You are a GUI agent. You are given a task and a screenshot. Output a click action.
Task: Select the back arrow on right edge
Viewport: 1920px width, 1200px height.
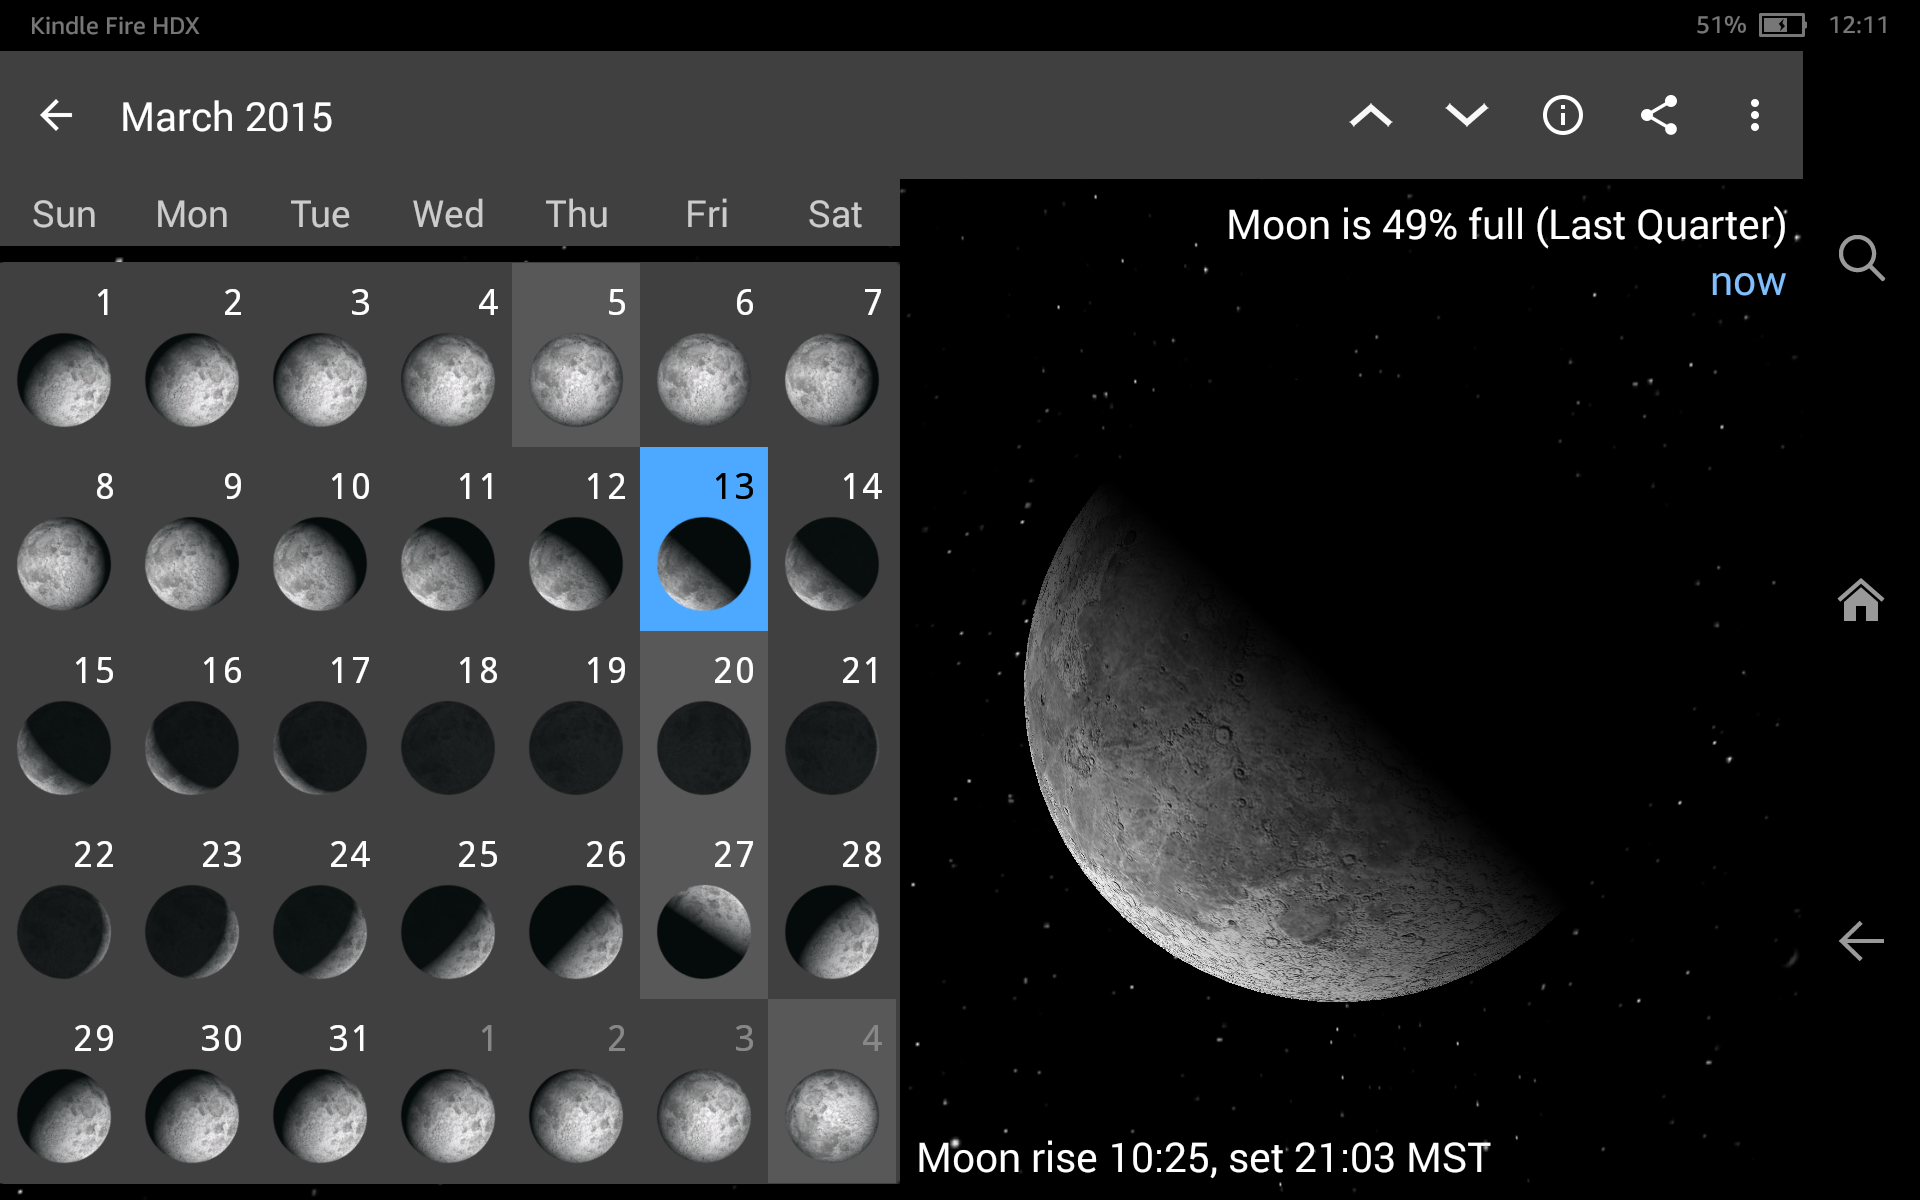tap(1861, 940)
